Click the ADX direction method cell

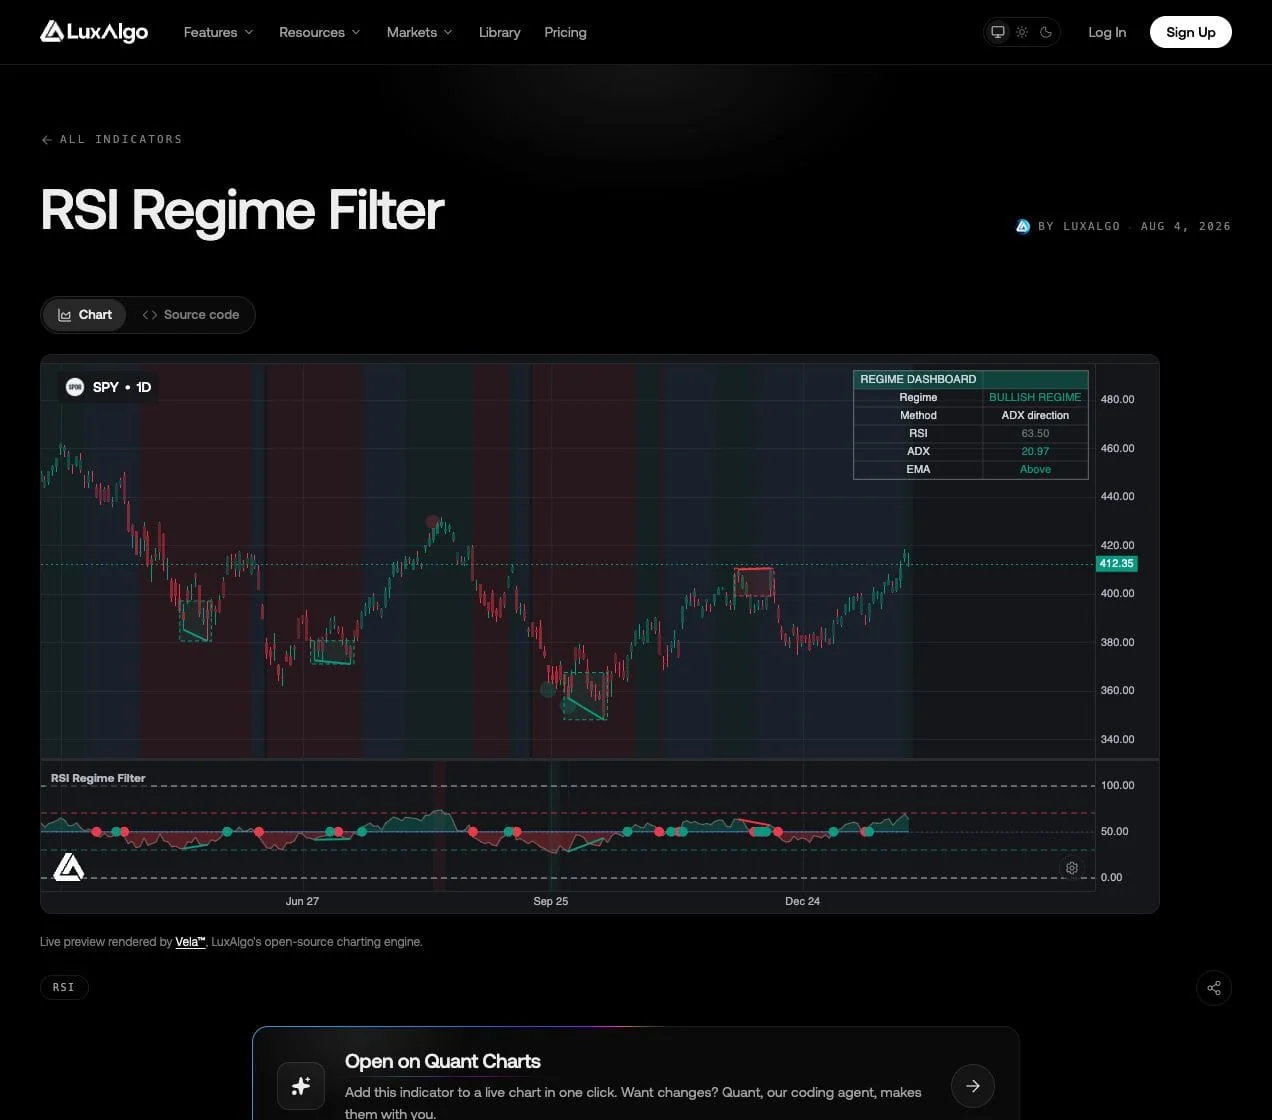(1035, 415)
